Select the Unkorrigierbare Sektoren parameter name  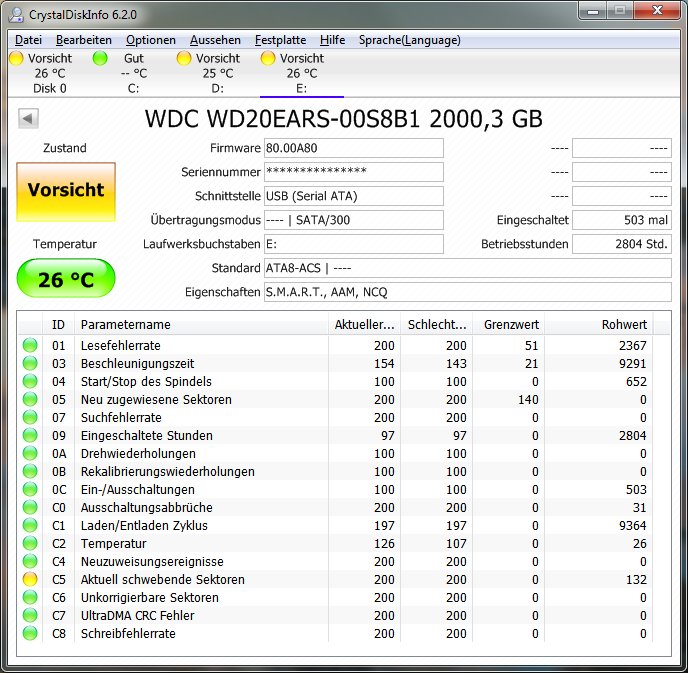click(149, 598)
